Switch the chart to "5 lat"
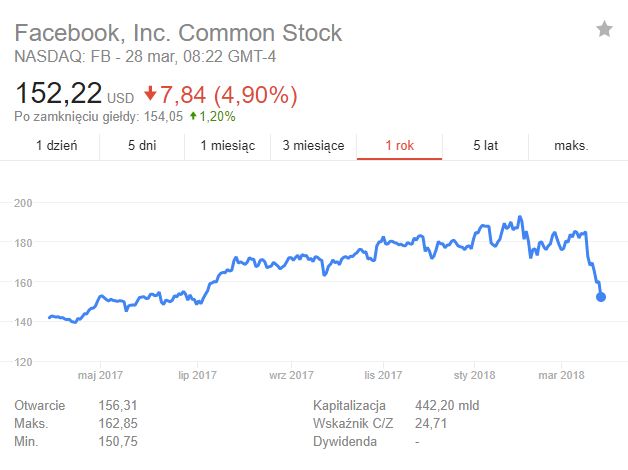The height and width of the screenshot is (470, 628). click(486, 145)
